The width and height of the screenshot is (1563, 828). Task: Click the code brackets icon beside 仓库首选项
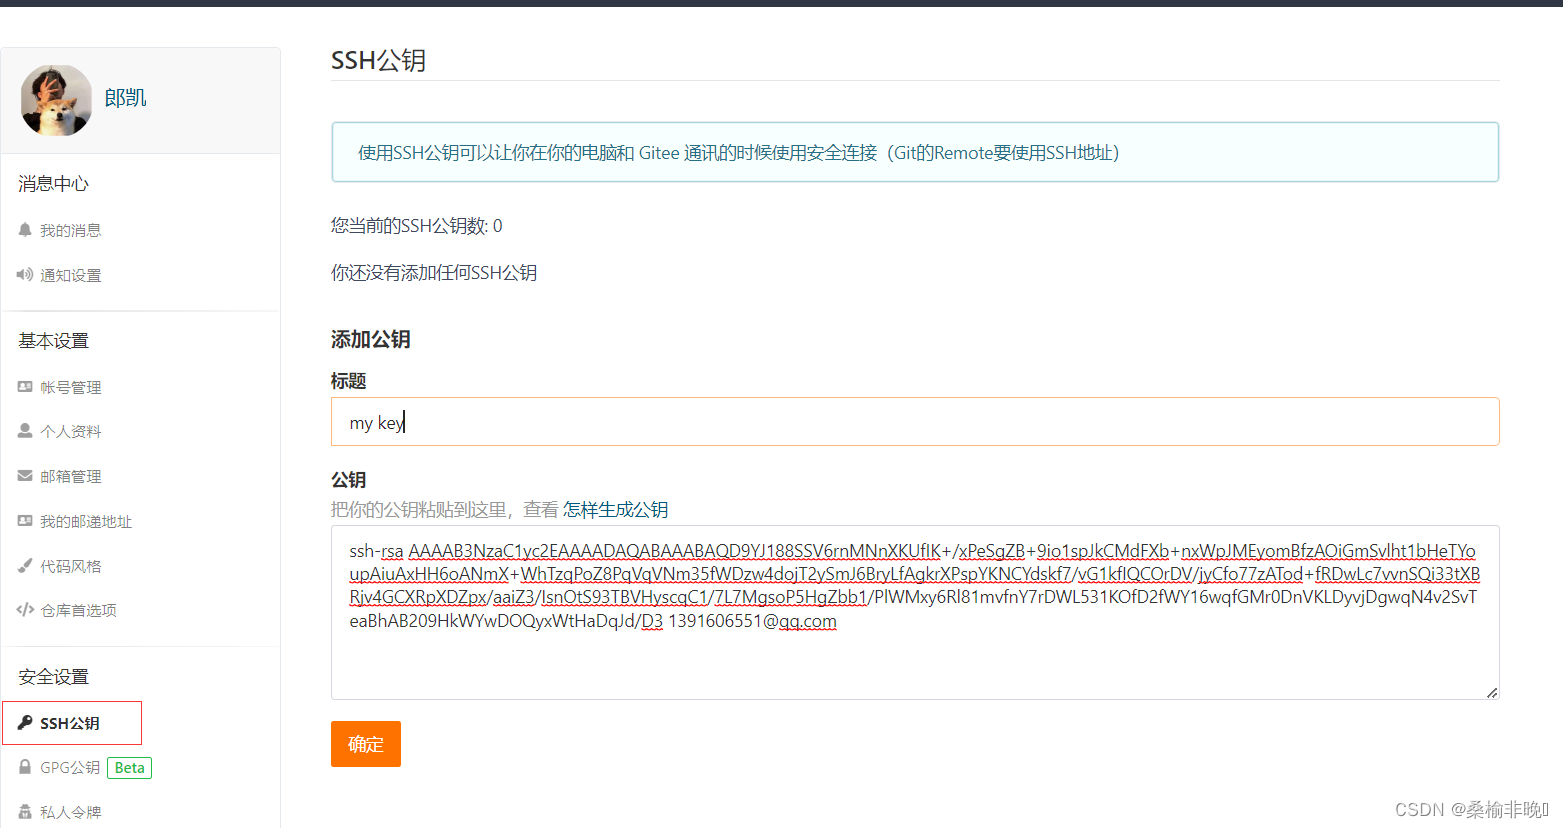click(x=25, y=610)
